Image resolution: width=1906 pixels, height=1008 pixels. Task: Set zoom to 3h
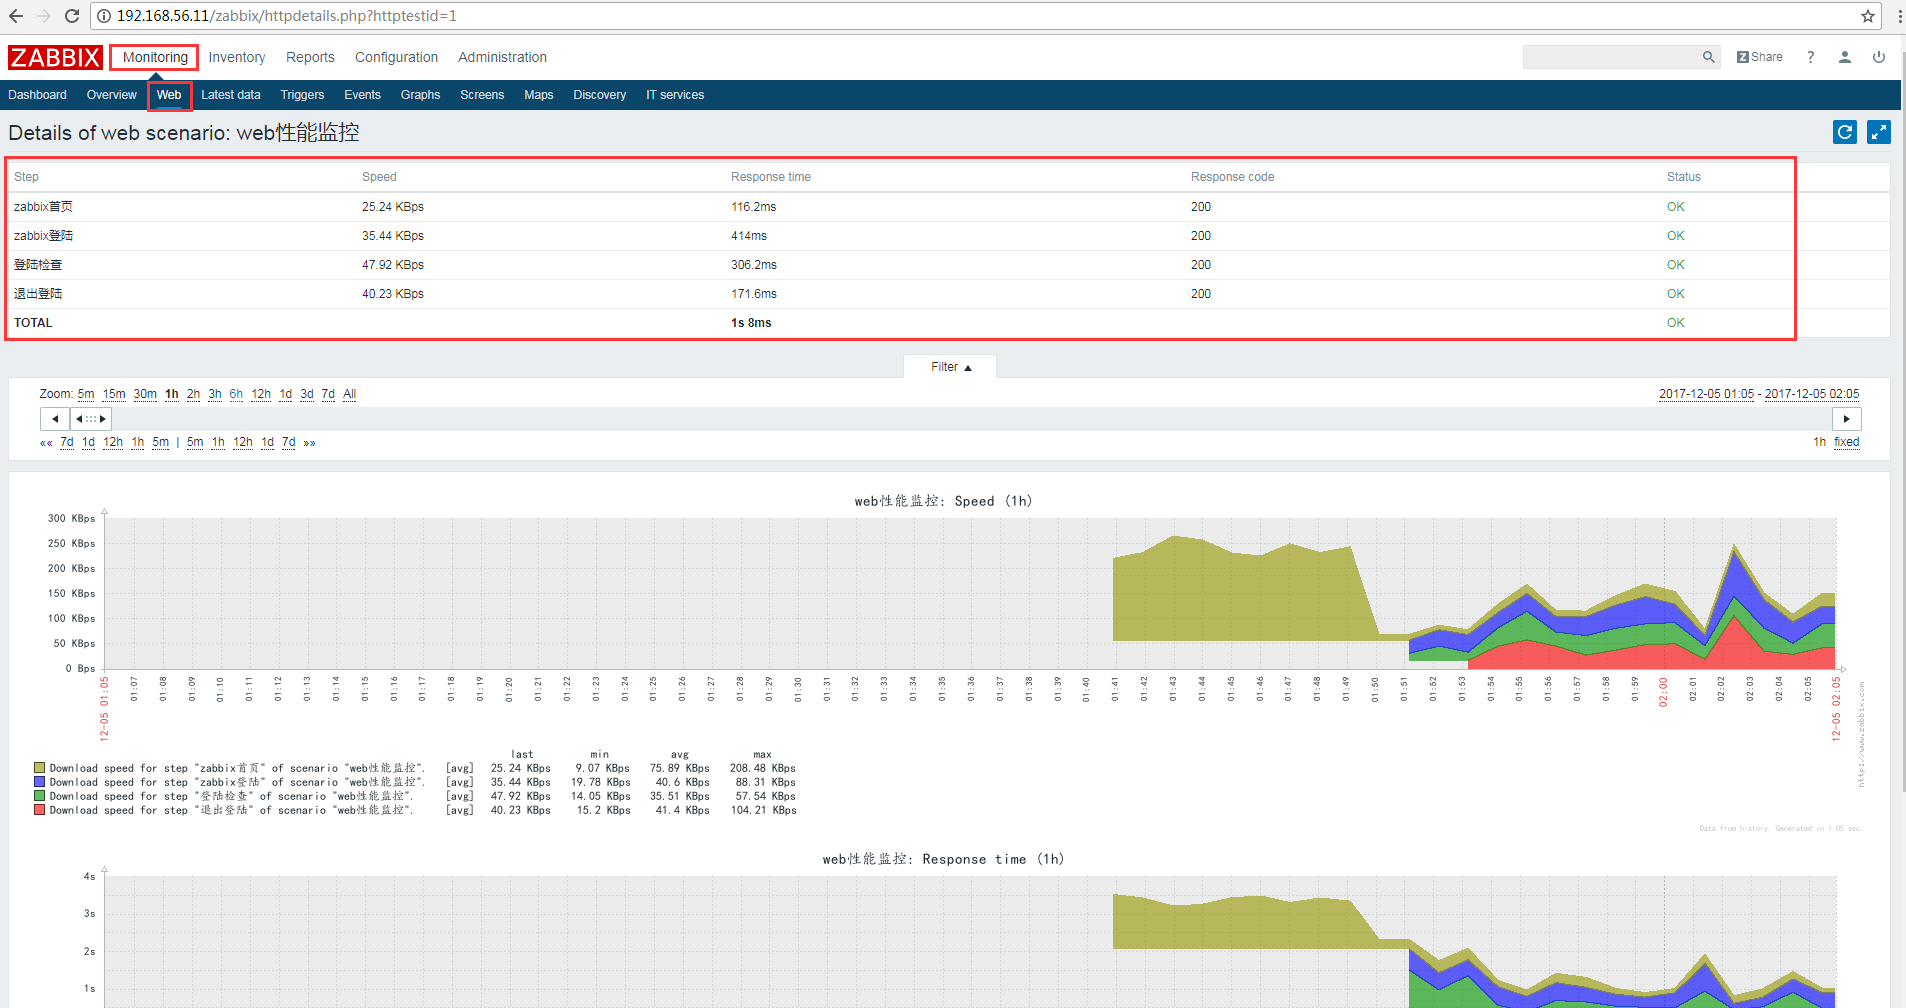(x=215, y=394)
